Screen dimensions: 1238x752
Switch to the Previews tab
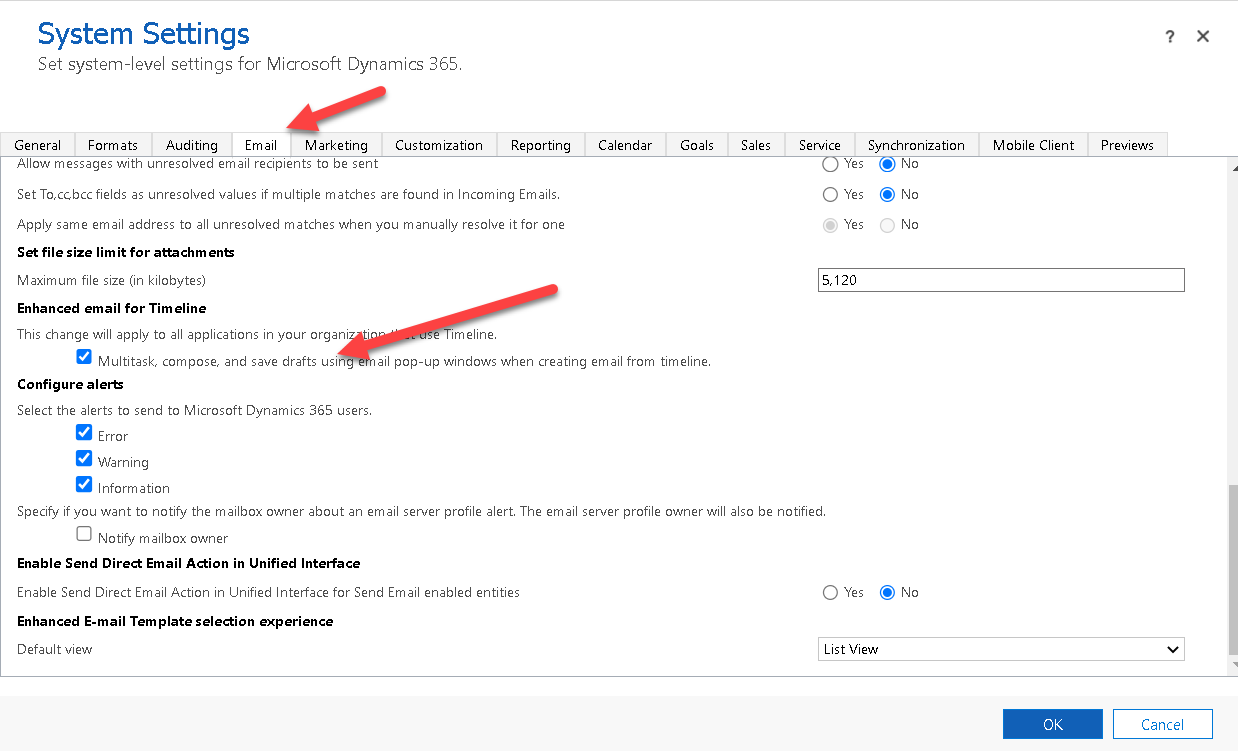tap(1126, 144)
